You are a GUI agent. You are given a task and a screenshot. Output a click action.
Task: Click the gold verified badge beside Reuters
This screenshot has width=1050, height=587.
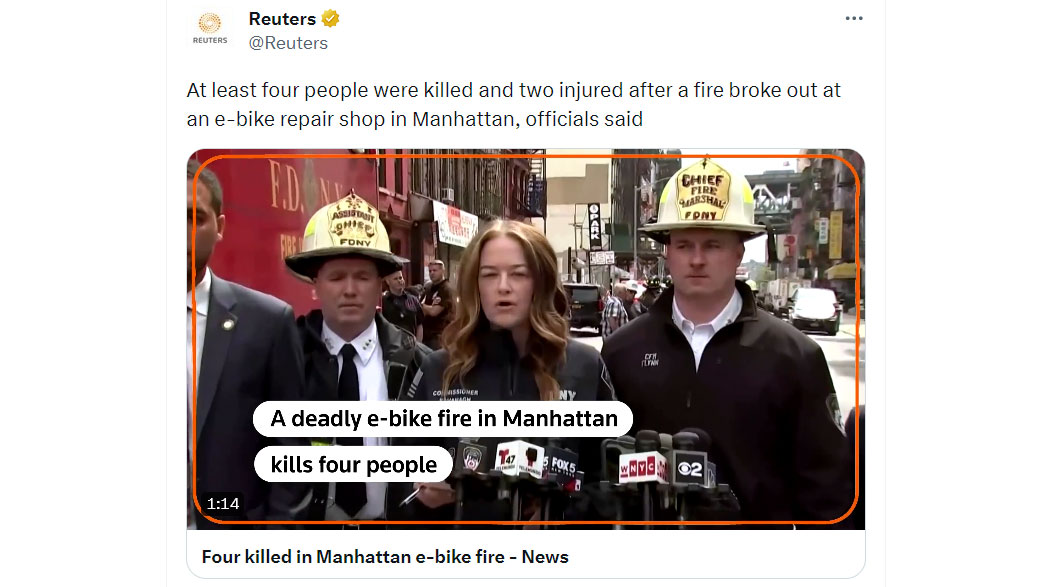point(330,19)
